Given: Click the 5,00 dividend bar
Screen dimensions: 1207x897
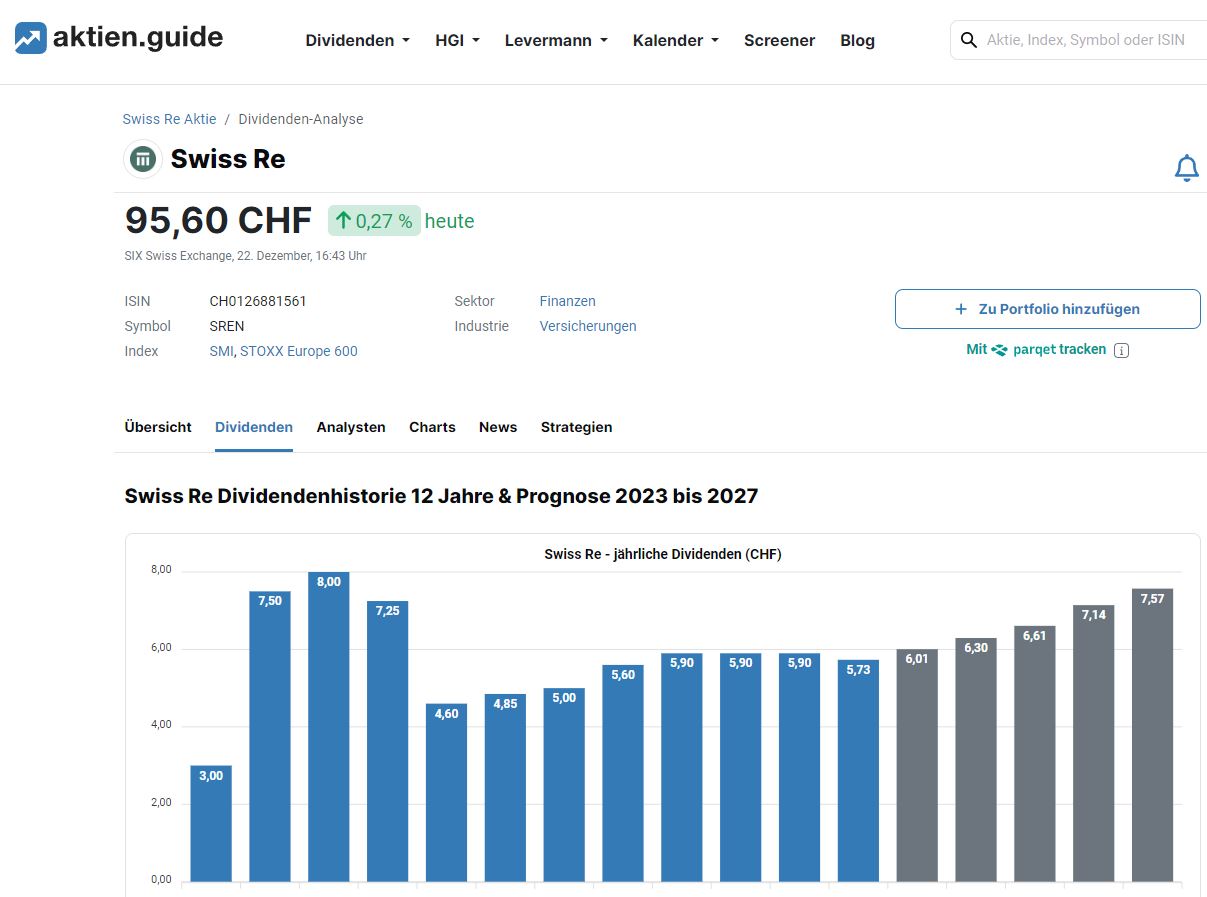Looking at the screenshot, I should 564,784.
